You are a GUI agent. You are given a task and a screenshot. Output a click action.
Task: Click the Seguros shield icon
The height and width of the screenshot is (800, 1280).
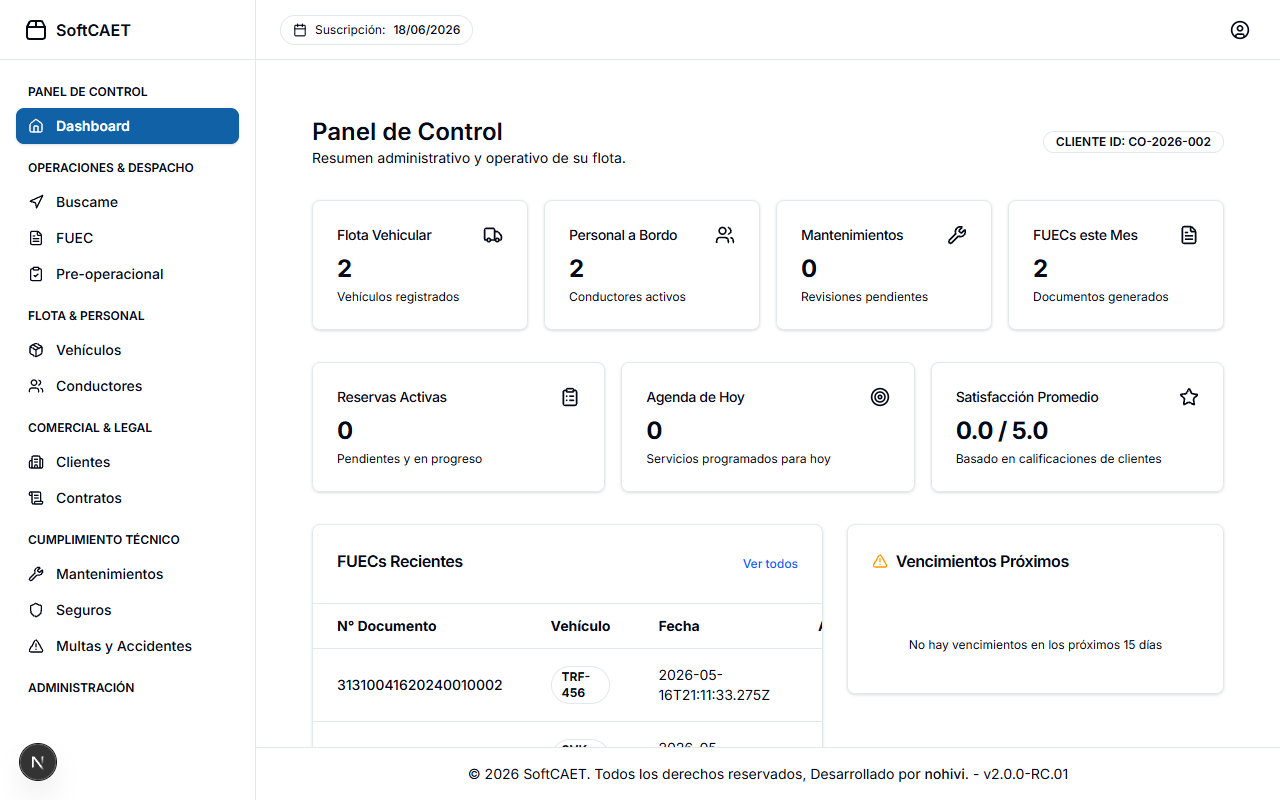pyautogui.click(x=36, y=610)
